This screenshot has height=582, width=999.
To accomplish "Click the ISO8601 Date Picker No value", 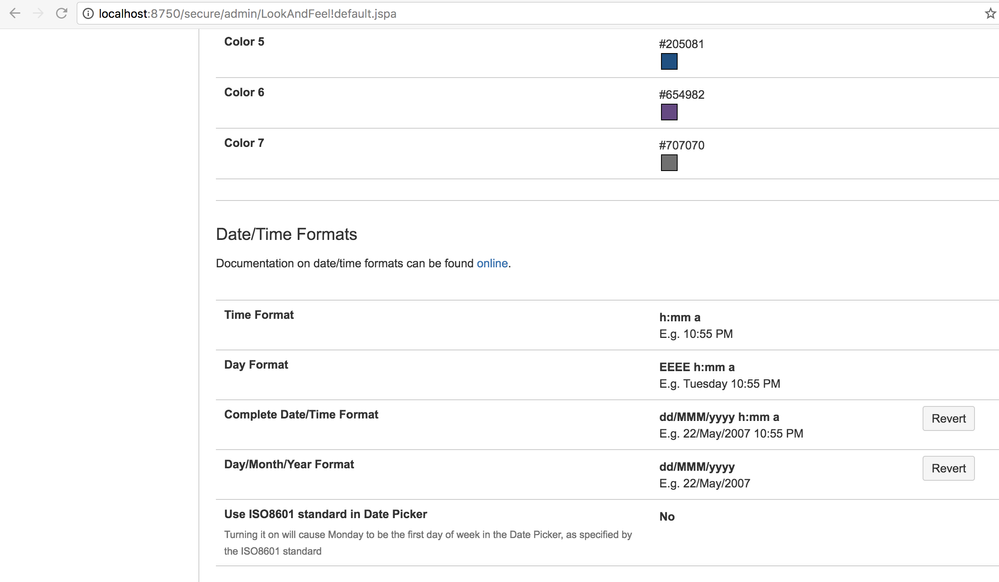I will click(x=666, y=516).
